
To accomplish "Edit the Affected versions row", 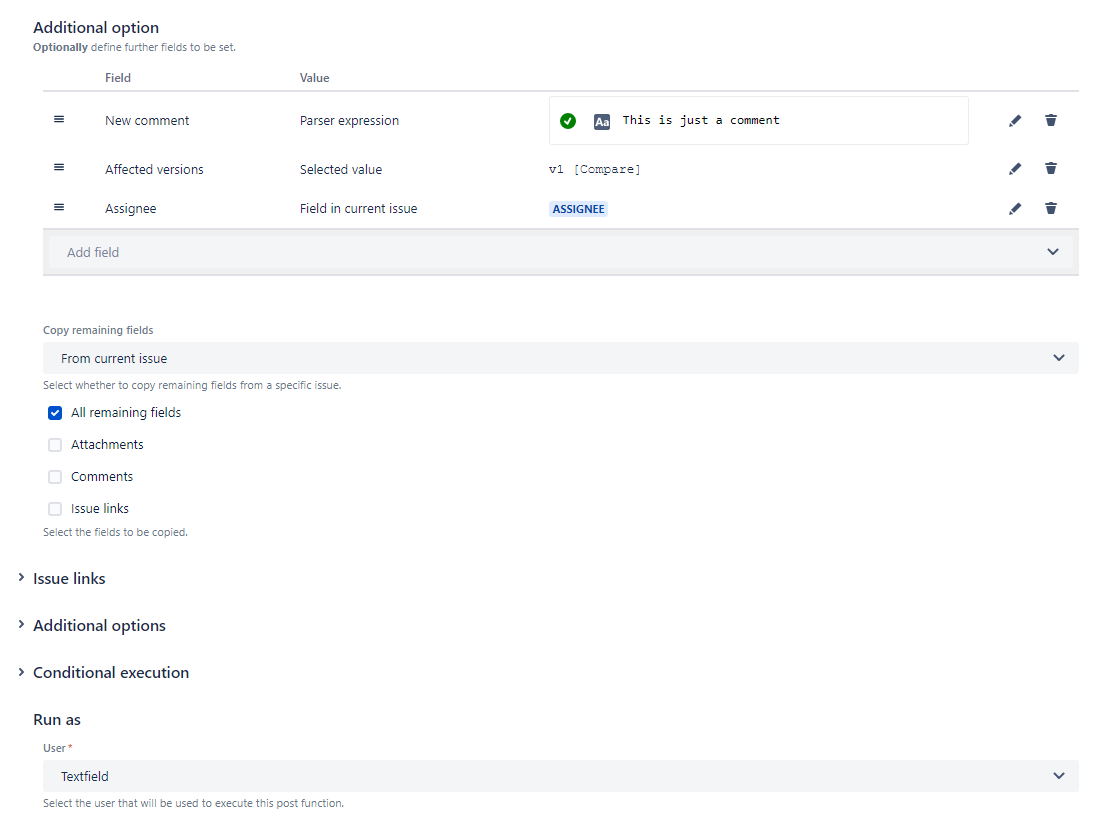I will click(1014, 168).
